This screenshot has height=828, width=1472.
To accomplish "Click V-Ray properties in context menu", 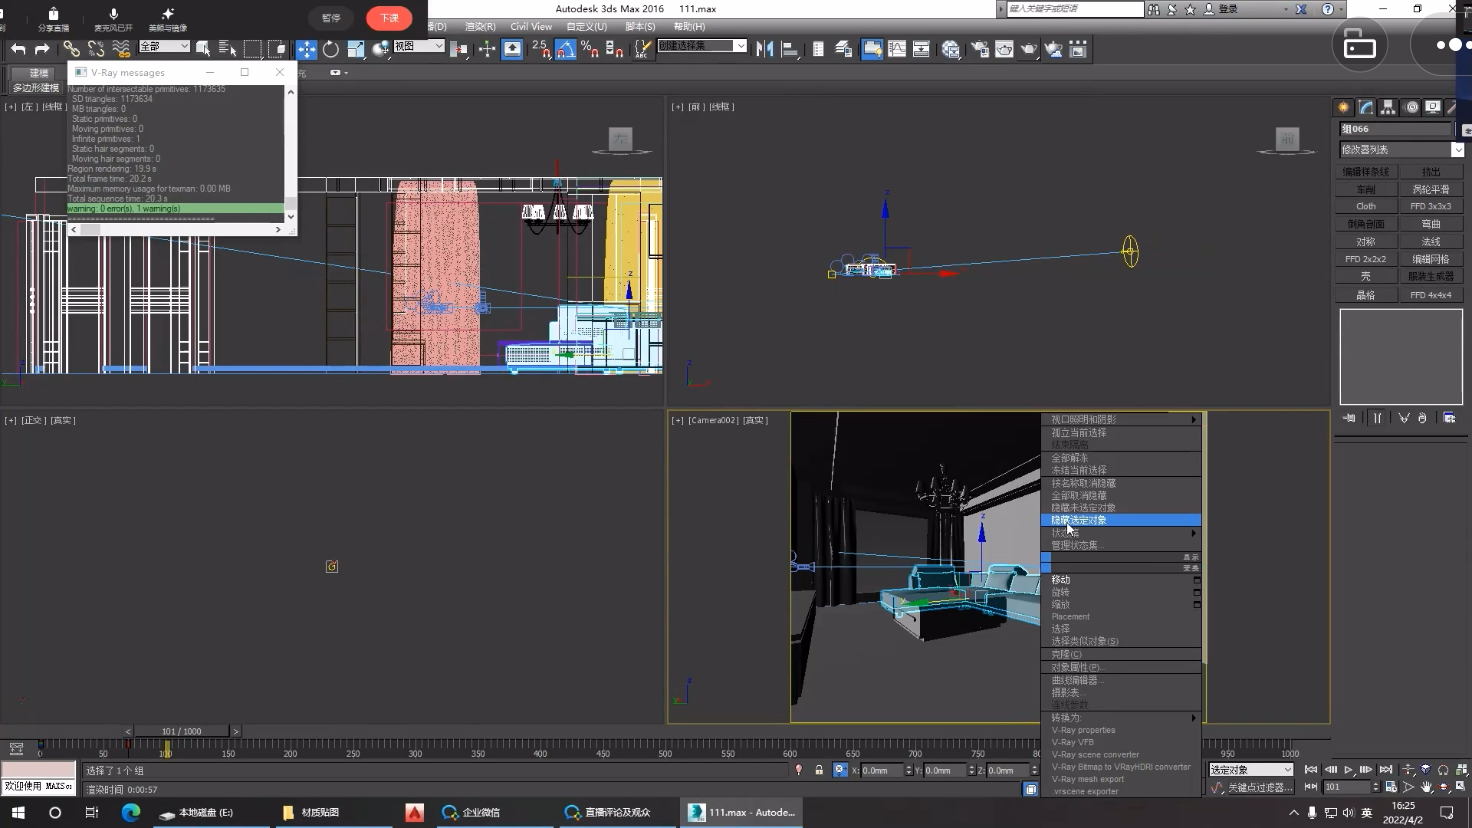I will coord(1121,730).
